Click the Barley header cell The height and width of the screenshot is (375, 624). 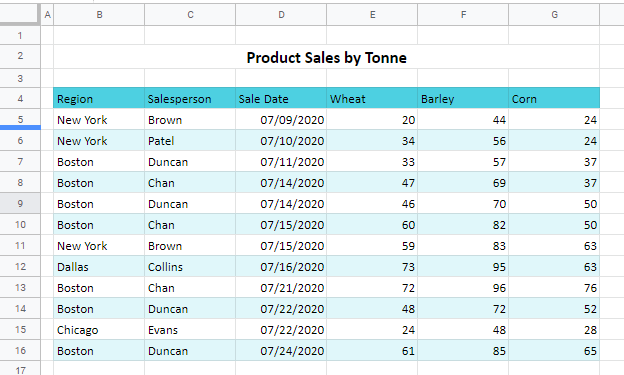[x=463, y=98]
